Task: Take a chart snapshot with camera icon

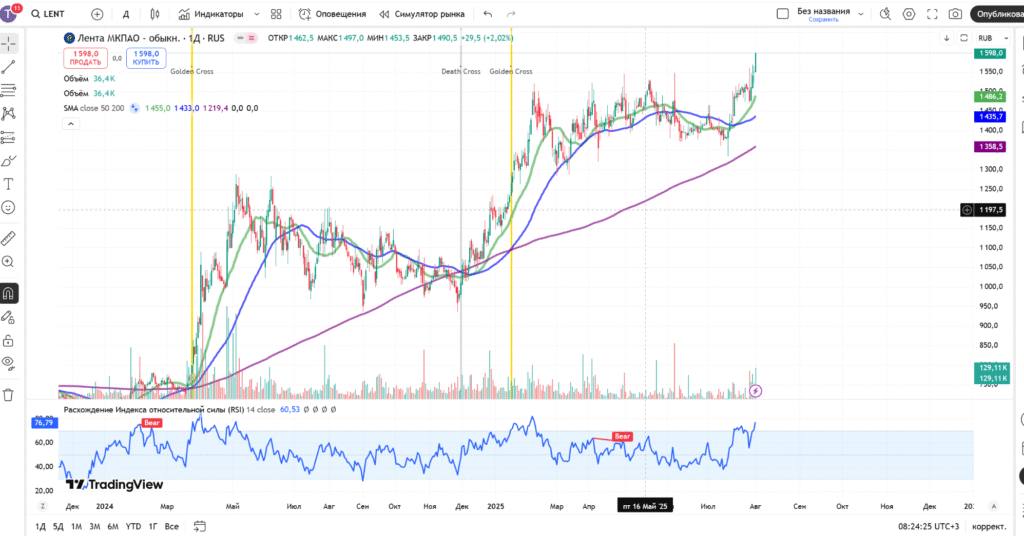Action: [955, 14]
